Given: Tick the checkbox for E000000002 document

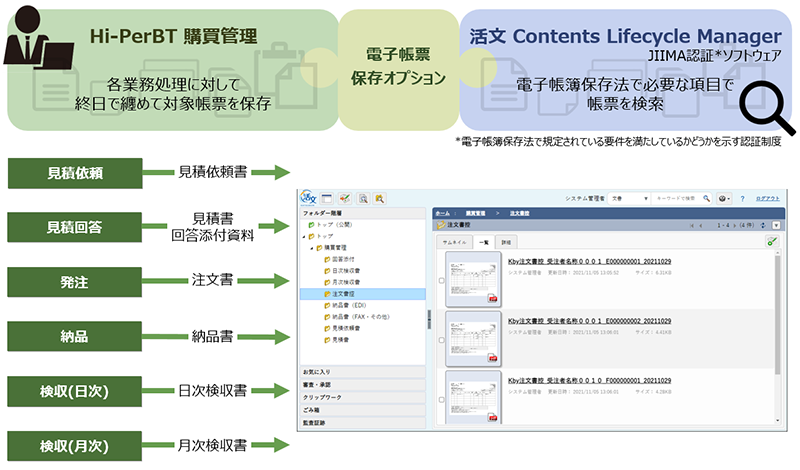Looking at the screenshot, I should (x=441, y=340).
